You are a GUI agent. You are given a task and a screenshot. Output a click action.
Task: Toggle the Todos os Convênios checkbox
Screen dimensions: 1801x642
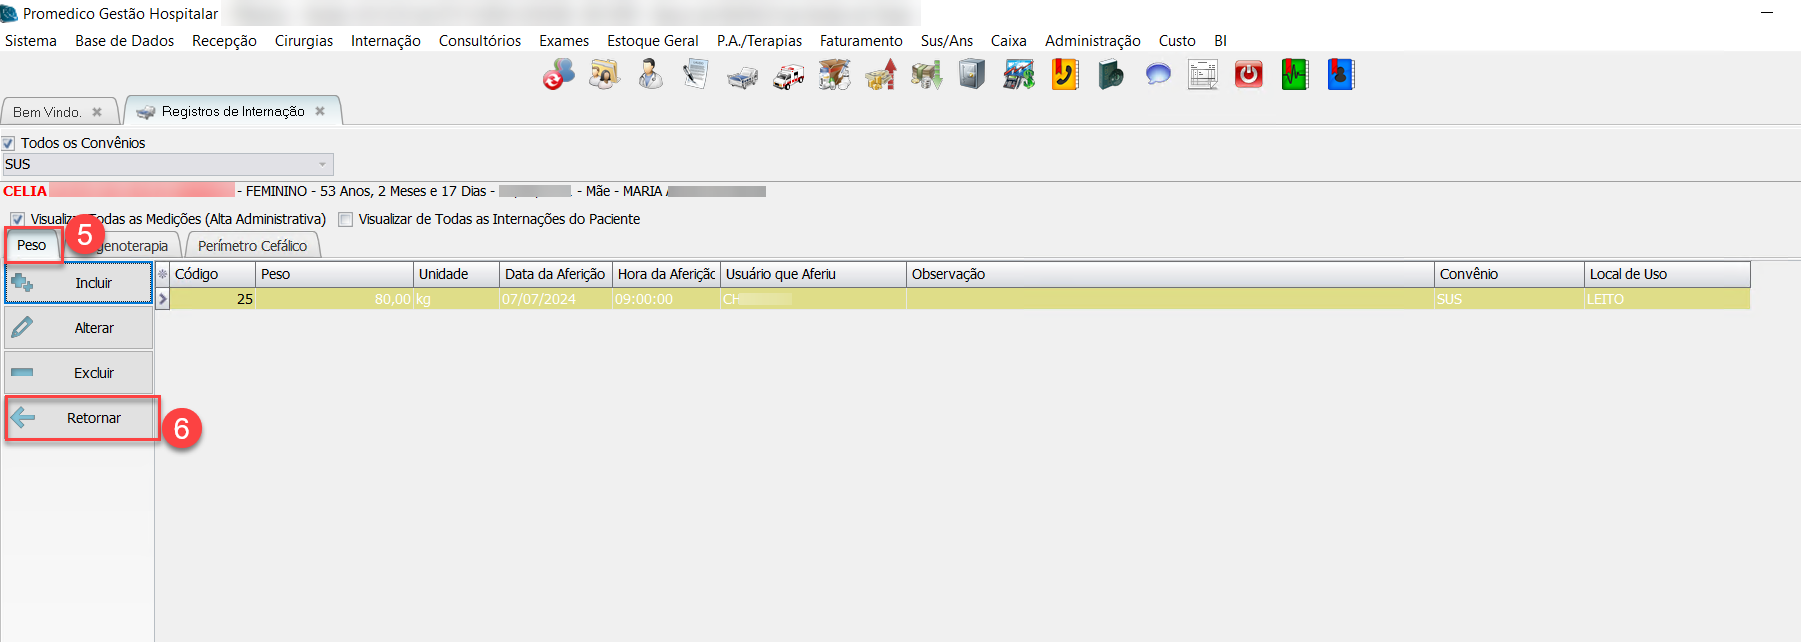pyautogui.click(x=9, y=143)
